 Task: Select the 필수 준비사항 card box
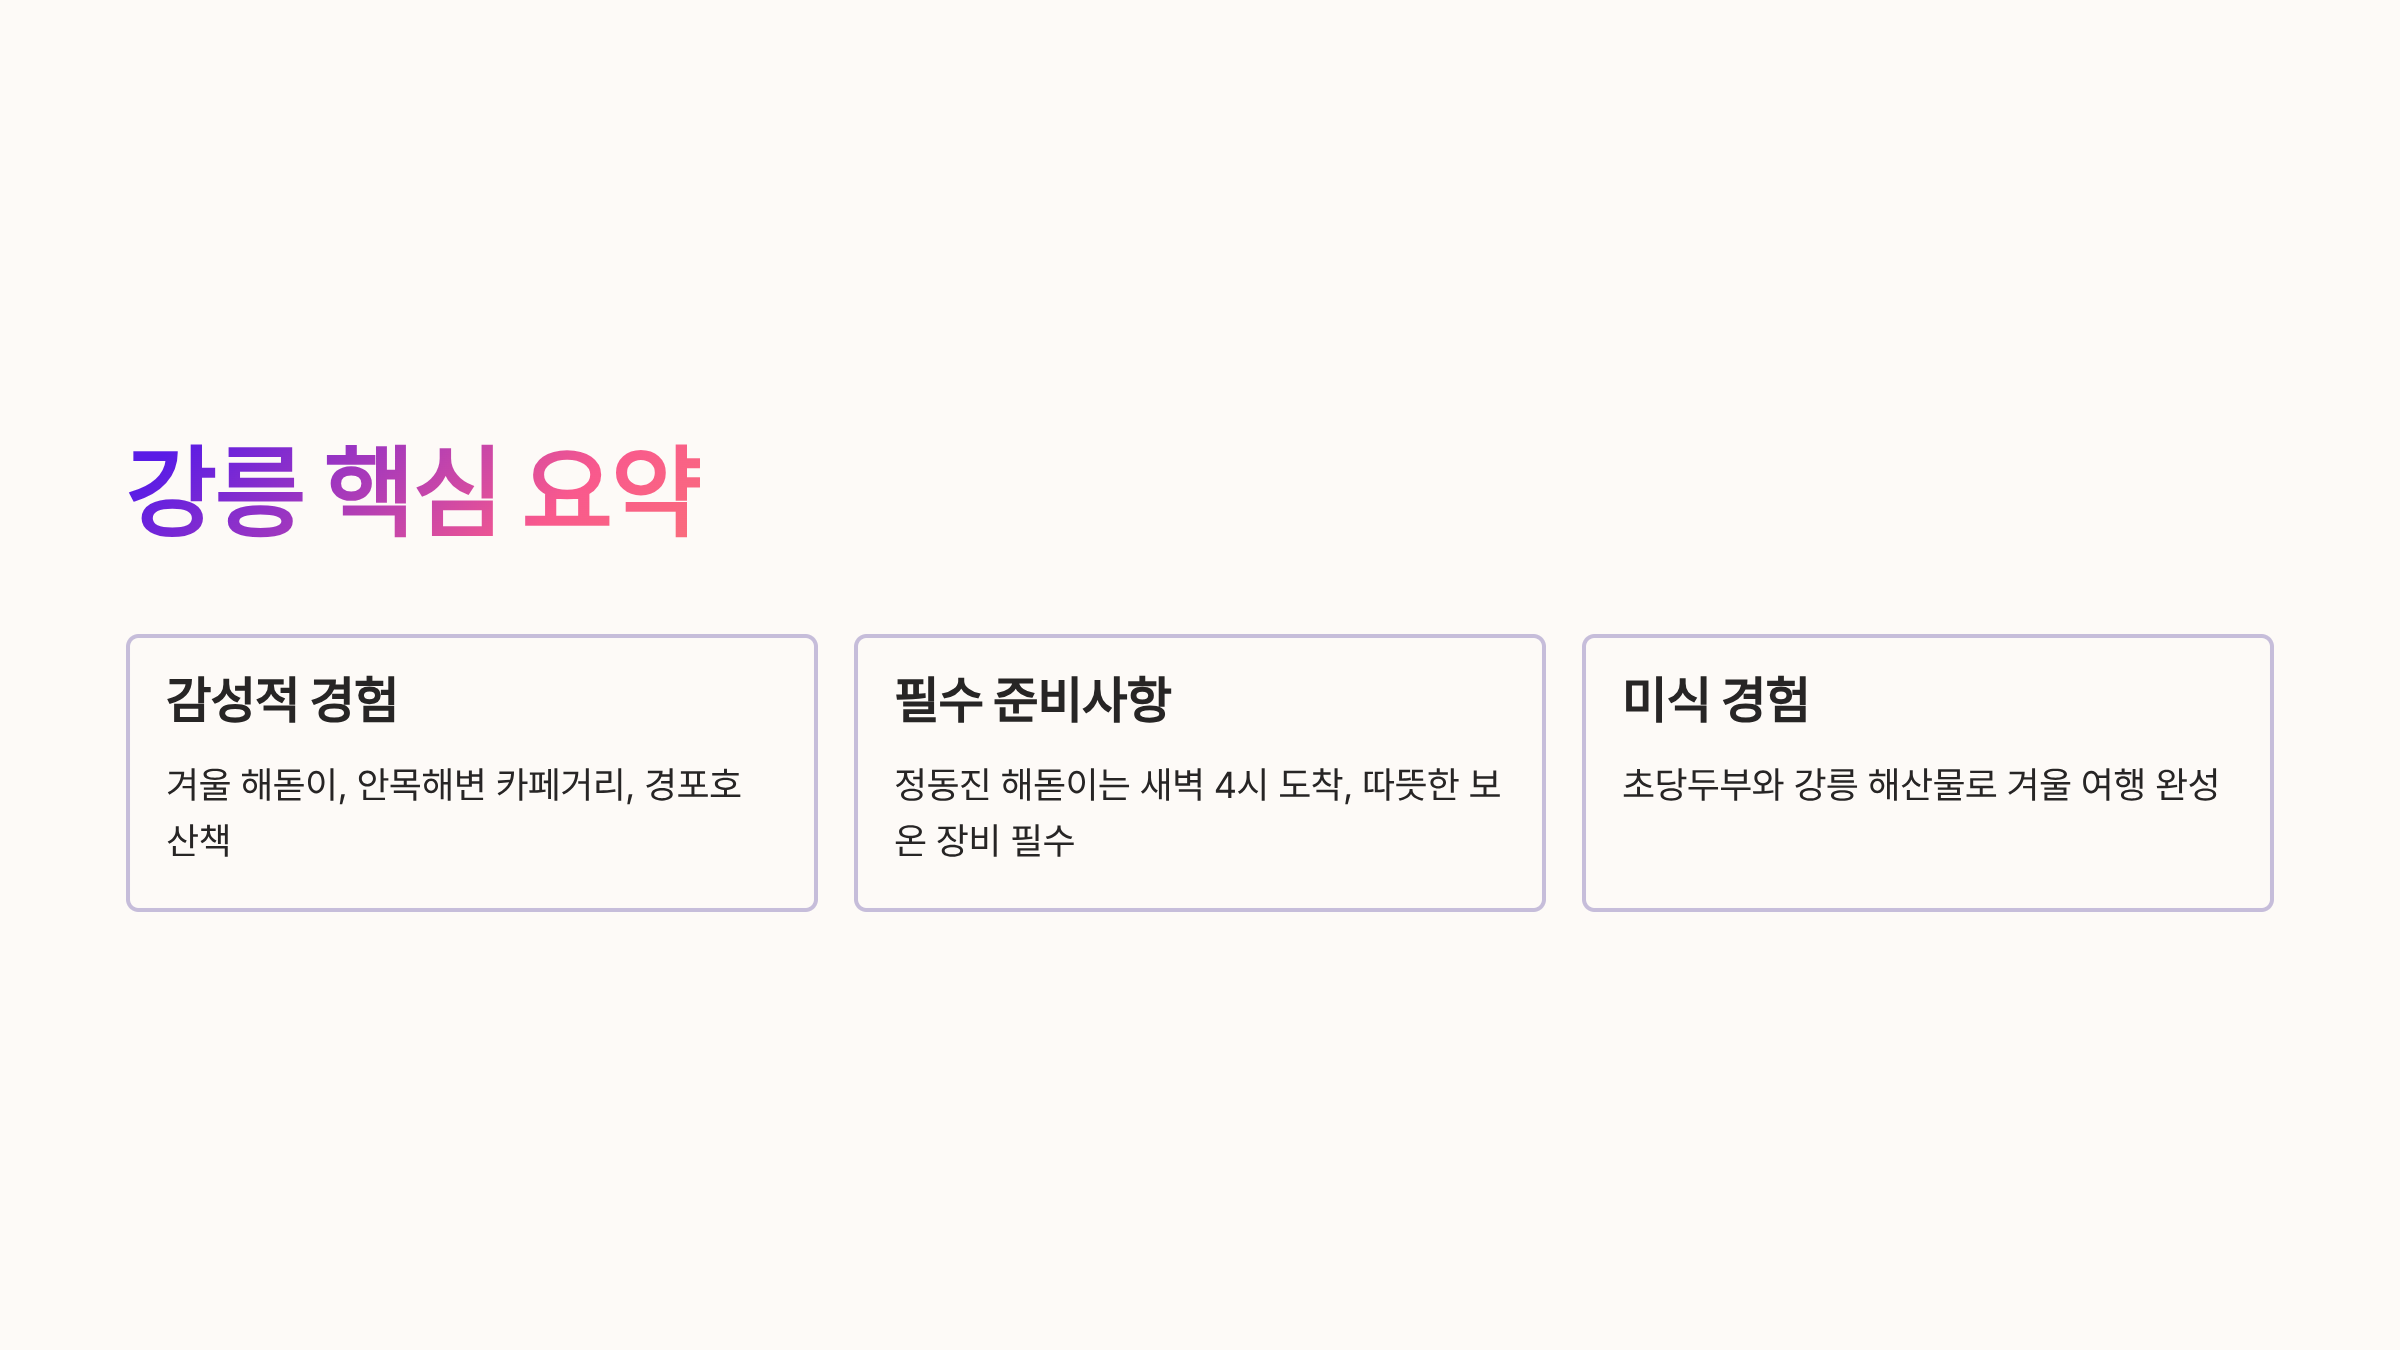[1200, 773]
